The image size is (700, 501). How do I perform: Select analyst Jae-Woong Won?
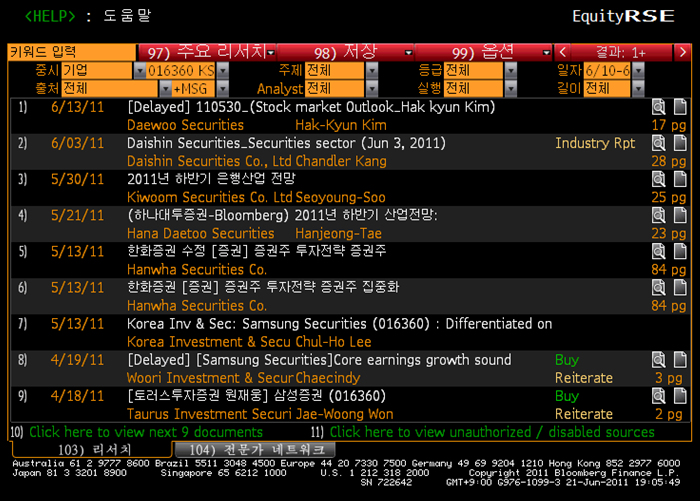pos(345,414)
